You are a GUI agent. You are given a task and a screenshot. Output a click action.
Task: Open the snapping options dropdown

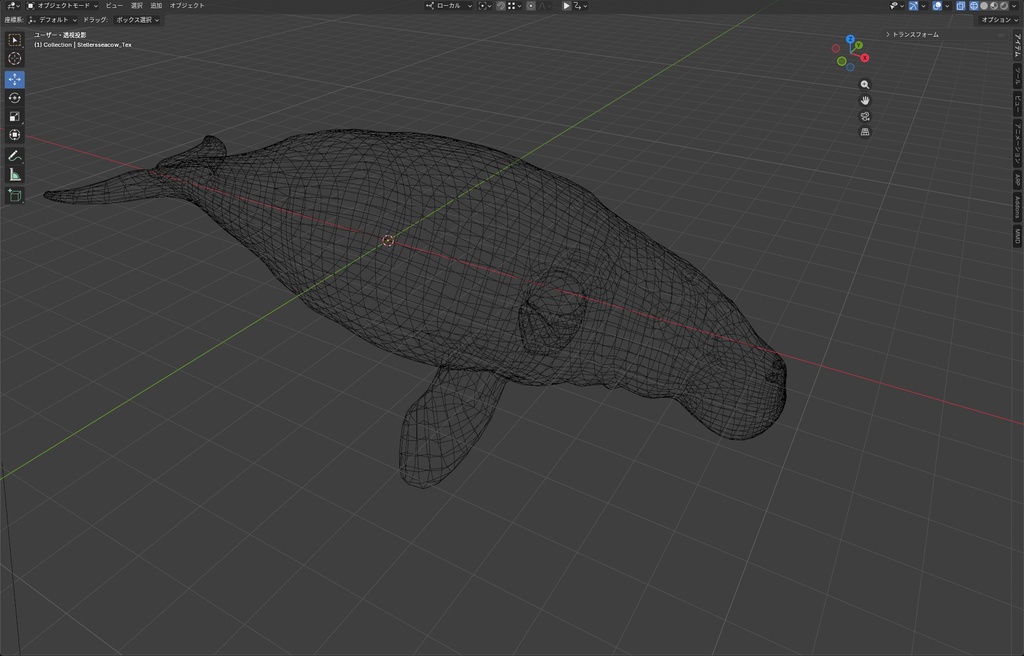coord(515,5)
